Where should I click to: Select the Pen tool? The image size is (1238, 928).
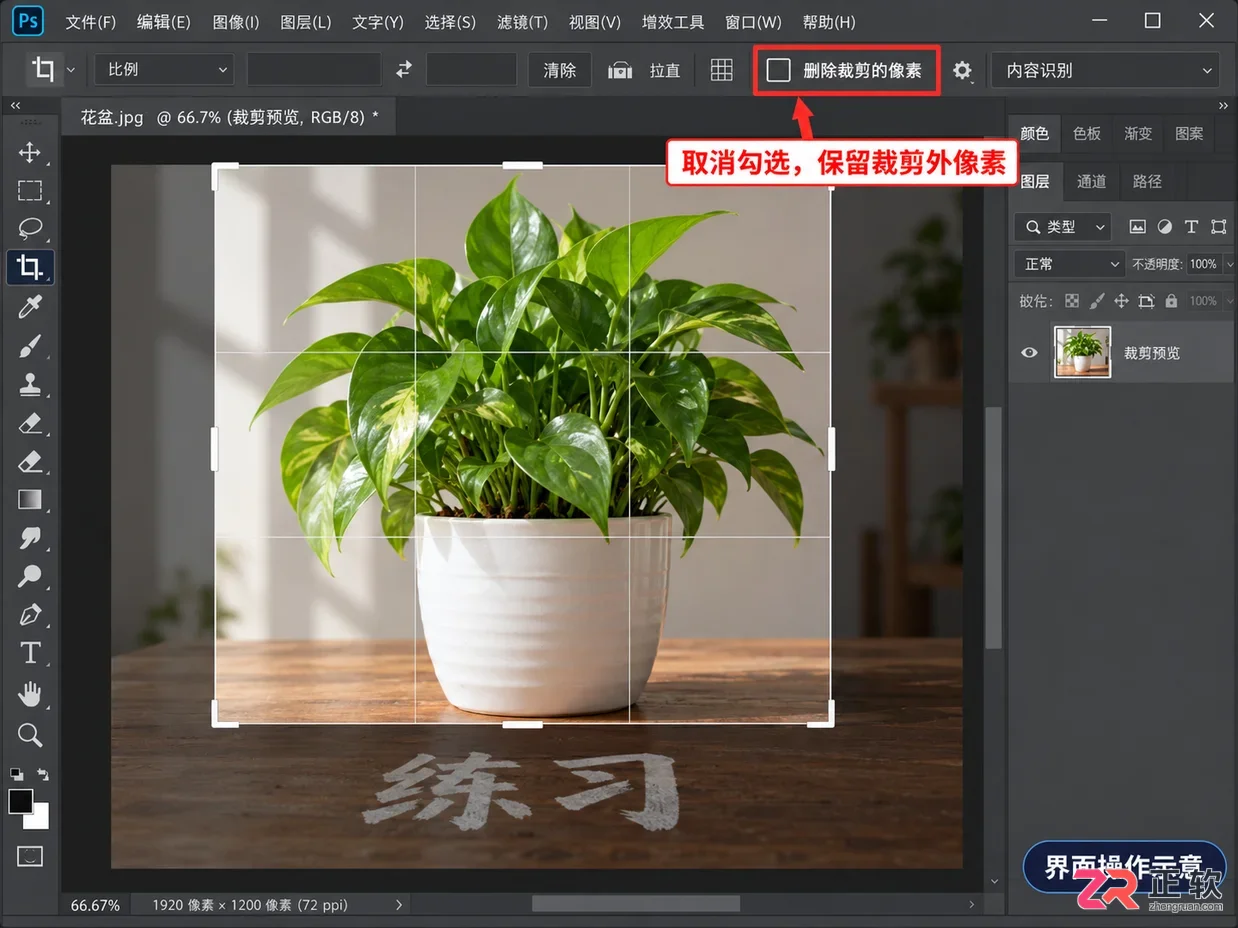29,614
